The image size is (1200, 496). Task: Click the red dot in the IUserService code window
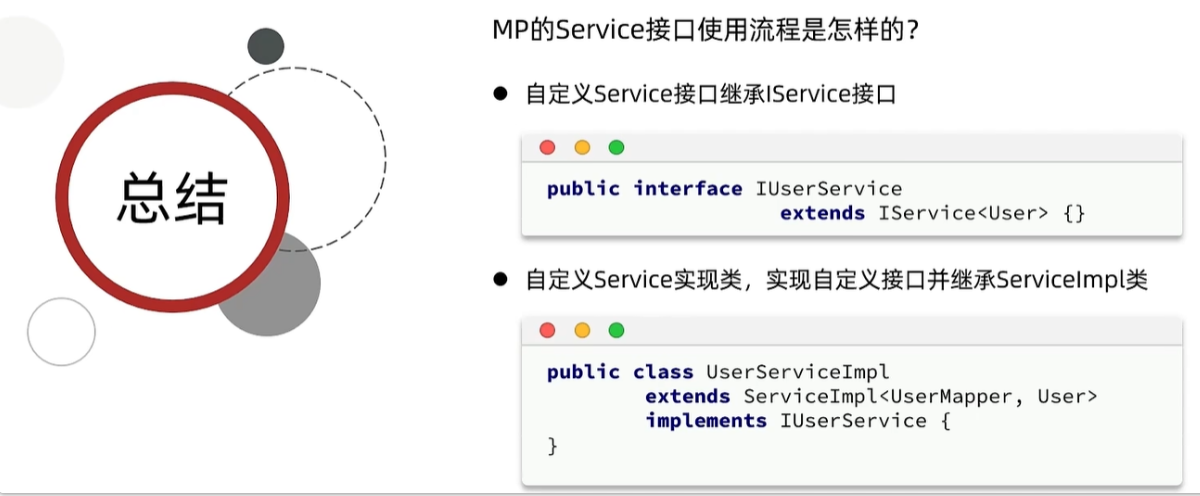[547, 148]
